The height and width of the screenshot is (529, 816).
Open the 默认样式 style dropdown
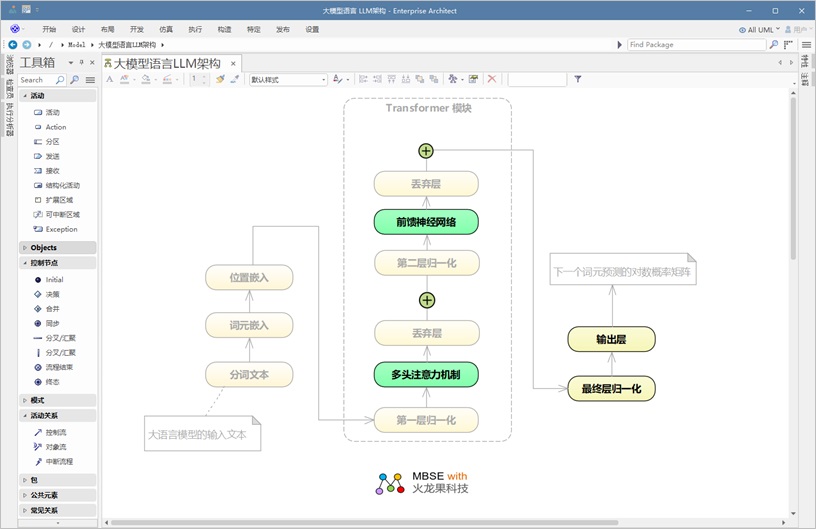(288, 80)
